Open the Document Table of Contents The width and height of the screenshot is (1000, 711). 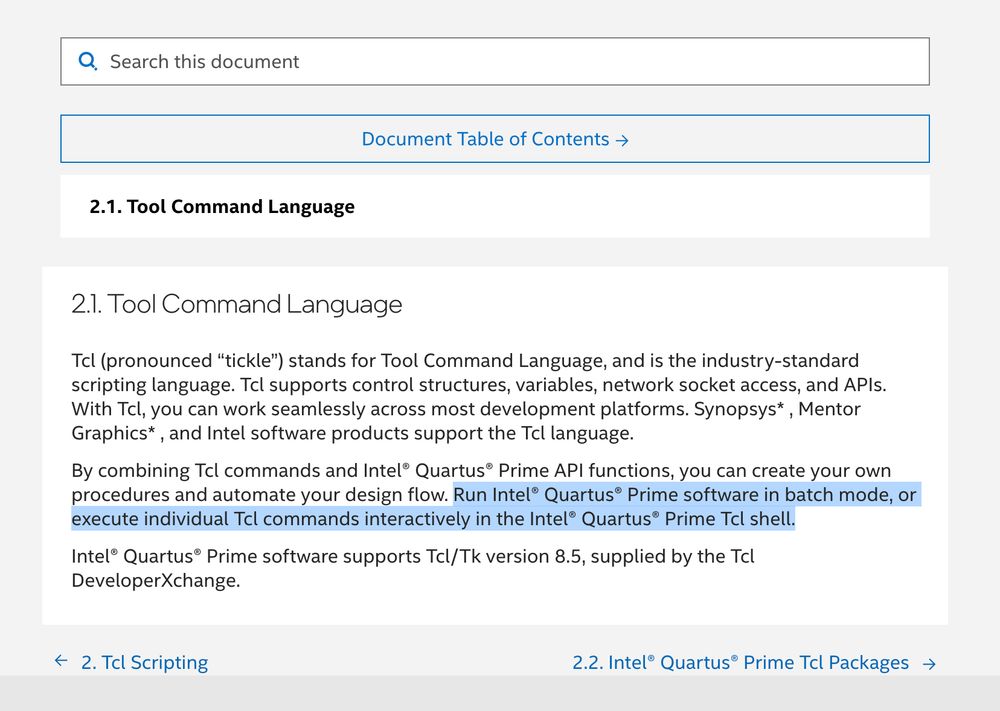[x=495, y=139]
